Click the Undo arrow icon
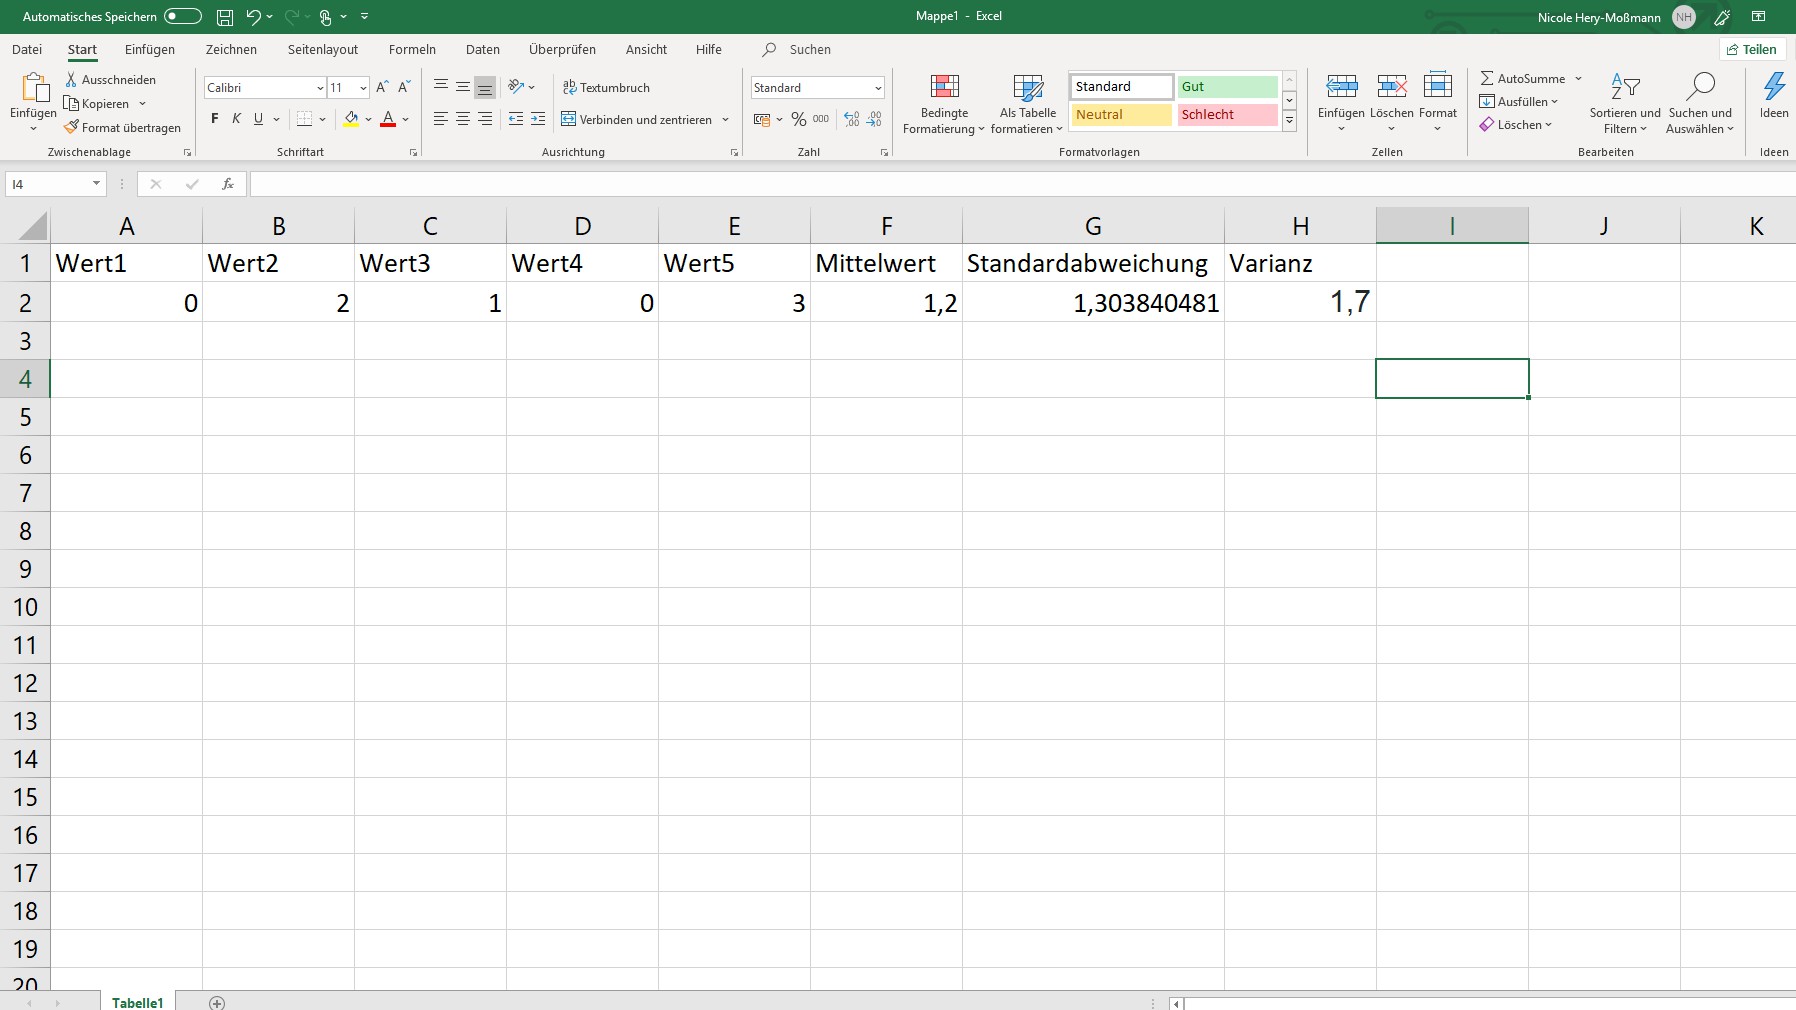 point(253,17)
